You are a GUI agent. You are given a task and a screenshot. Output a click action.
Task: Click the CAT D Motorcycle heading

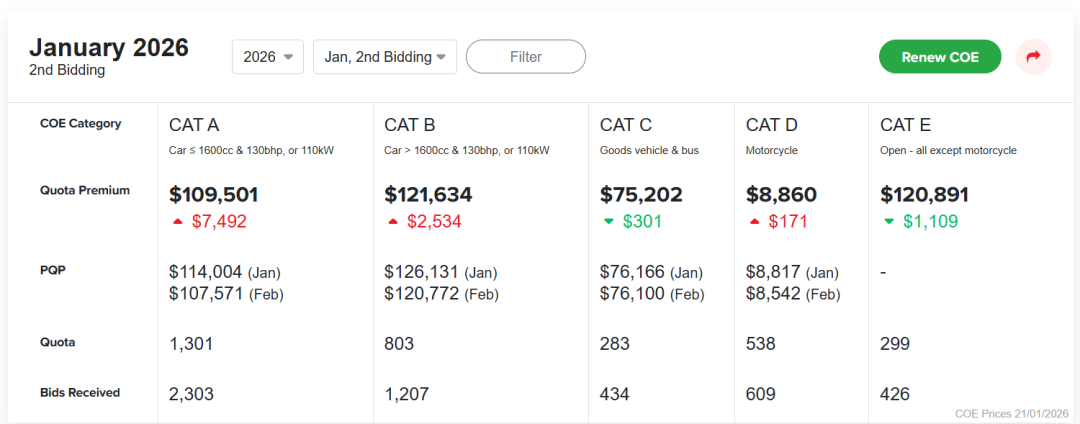click(x=772, y=125)
